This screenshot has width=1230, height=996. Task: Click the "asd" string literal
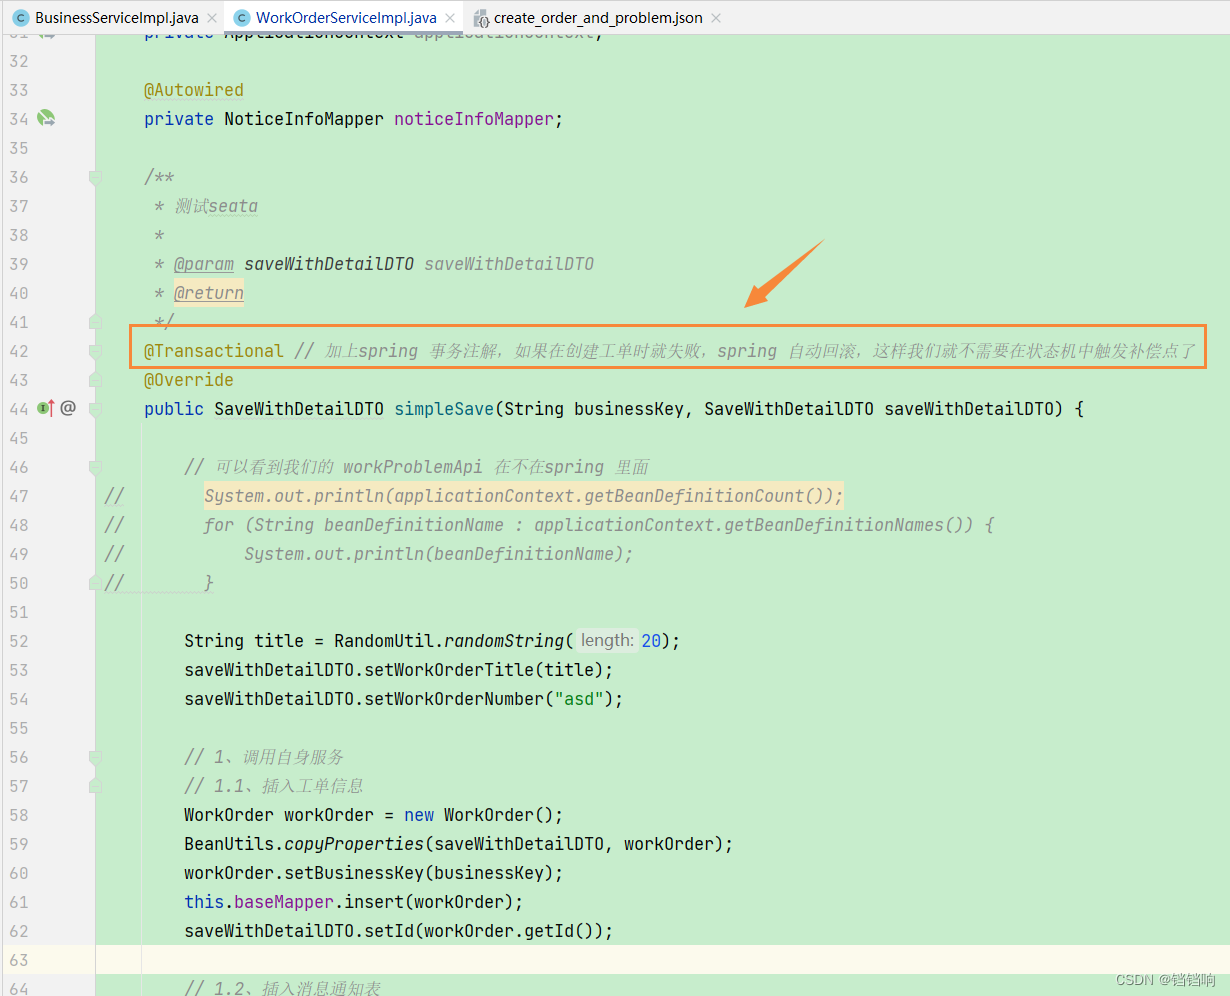pyautogui.click(x=579, y=699)
